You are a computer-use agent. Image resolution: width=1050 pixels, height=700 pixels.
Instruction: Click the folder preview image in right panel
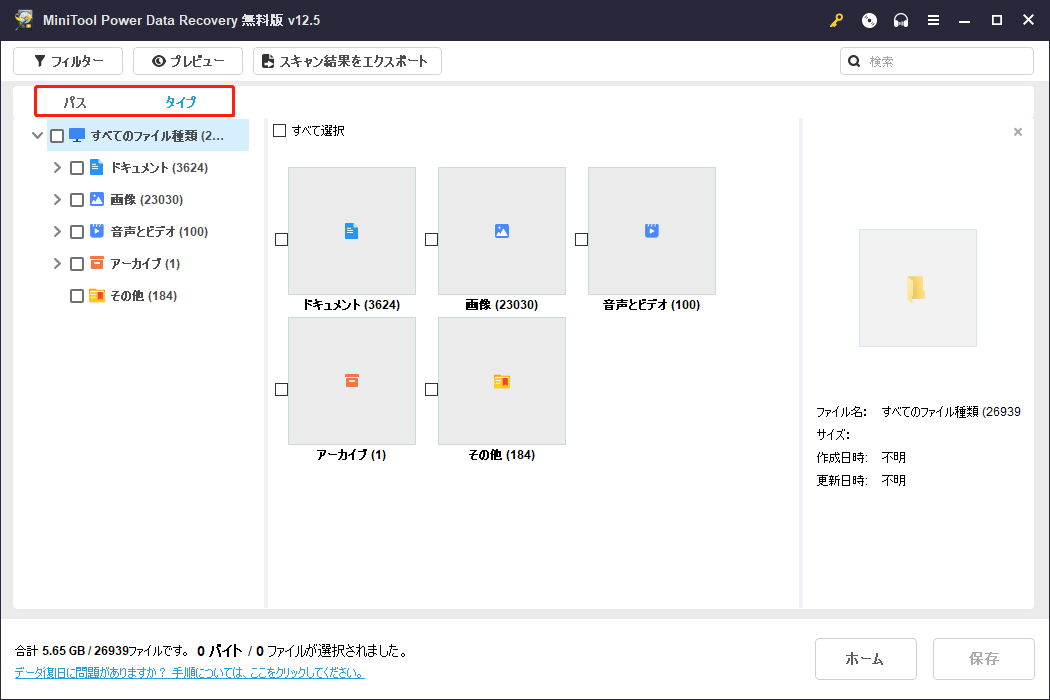[917, 288]
